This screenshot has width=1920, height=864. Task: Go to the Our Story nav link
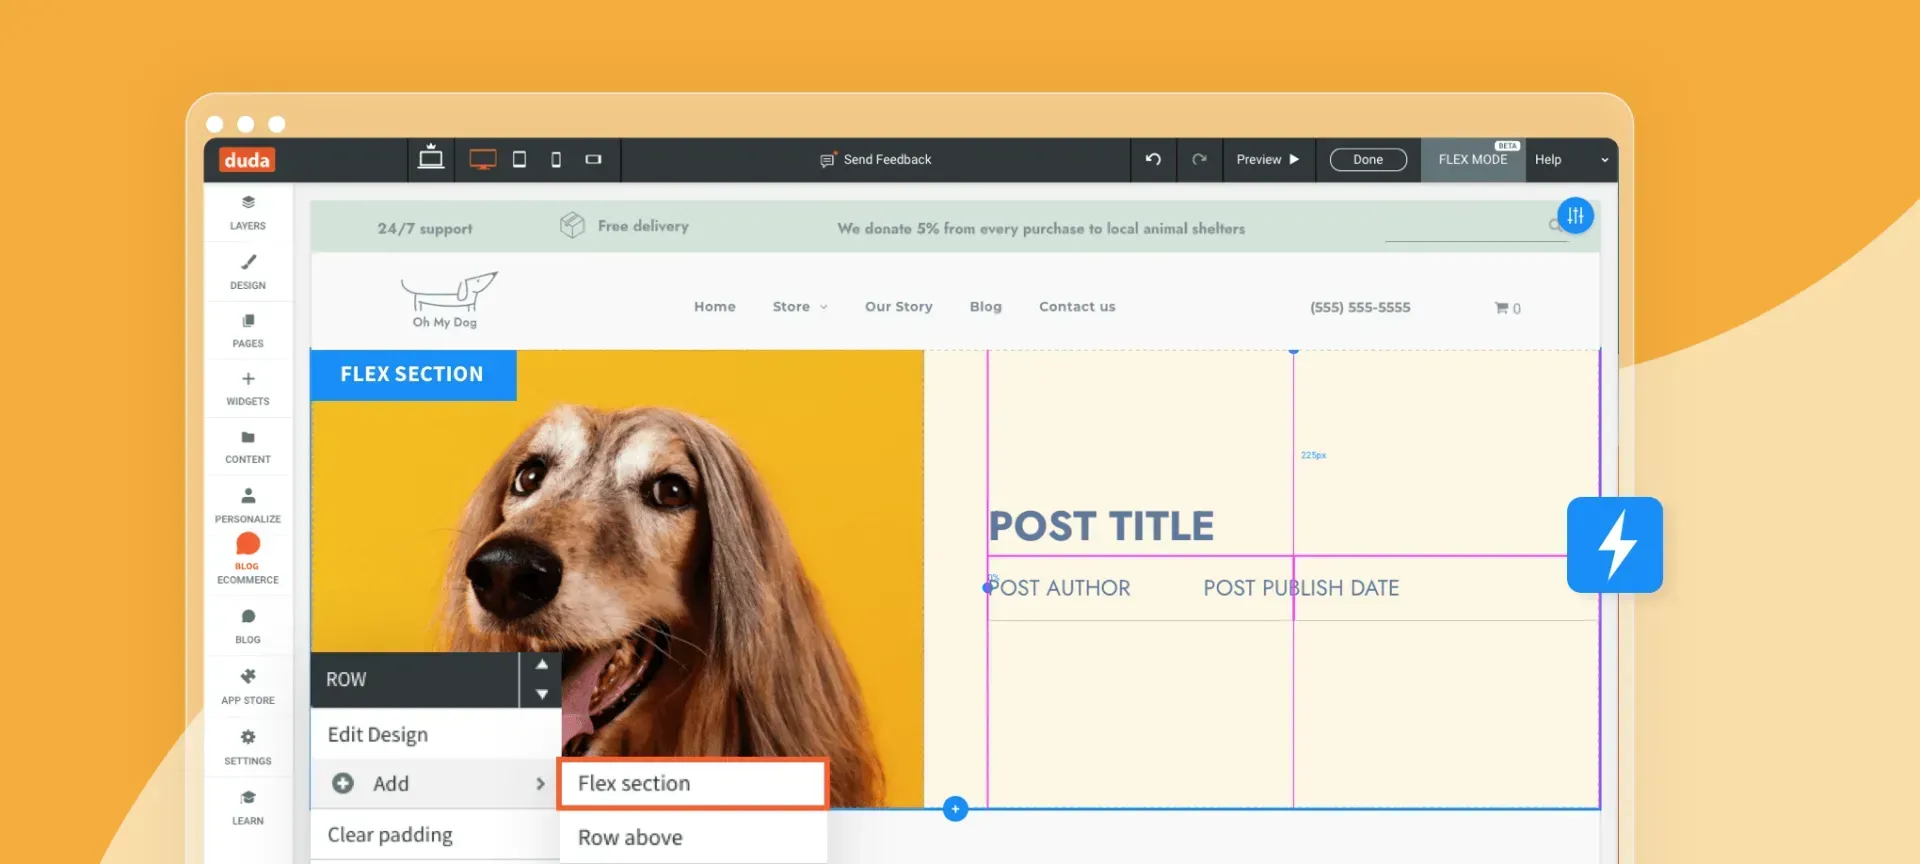(899, 307)
